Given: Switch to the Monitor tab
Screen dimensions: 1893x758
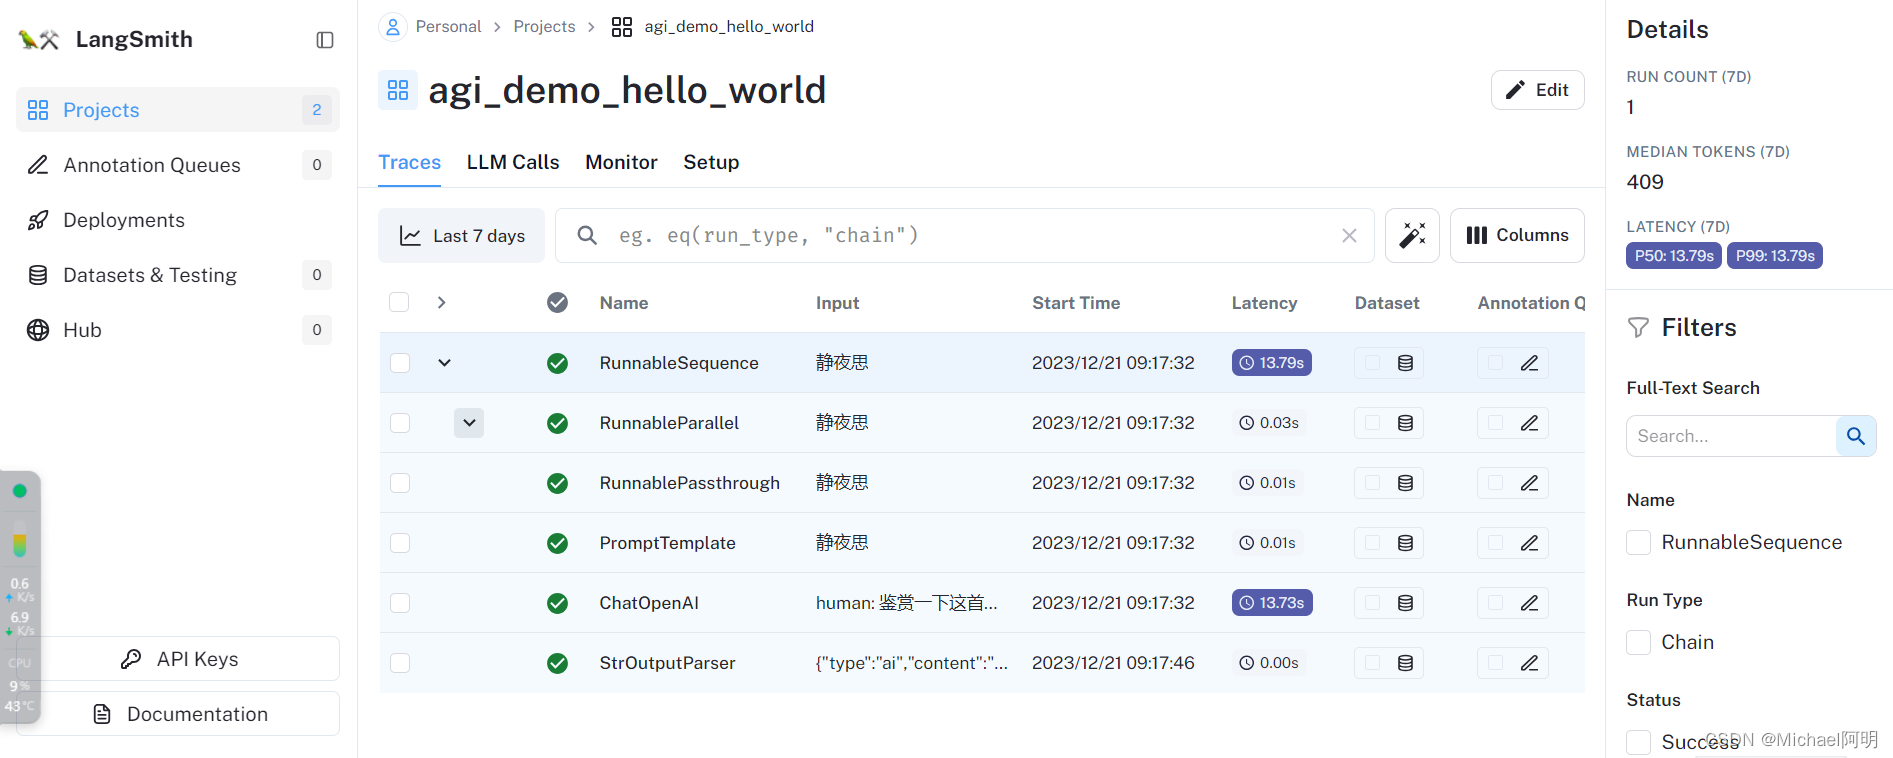Looking at the screenshot, I should click(x=621, y=162).
